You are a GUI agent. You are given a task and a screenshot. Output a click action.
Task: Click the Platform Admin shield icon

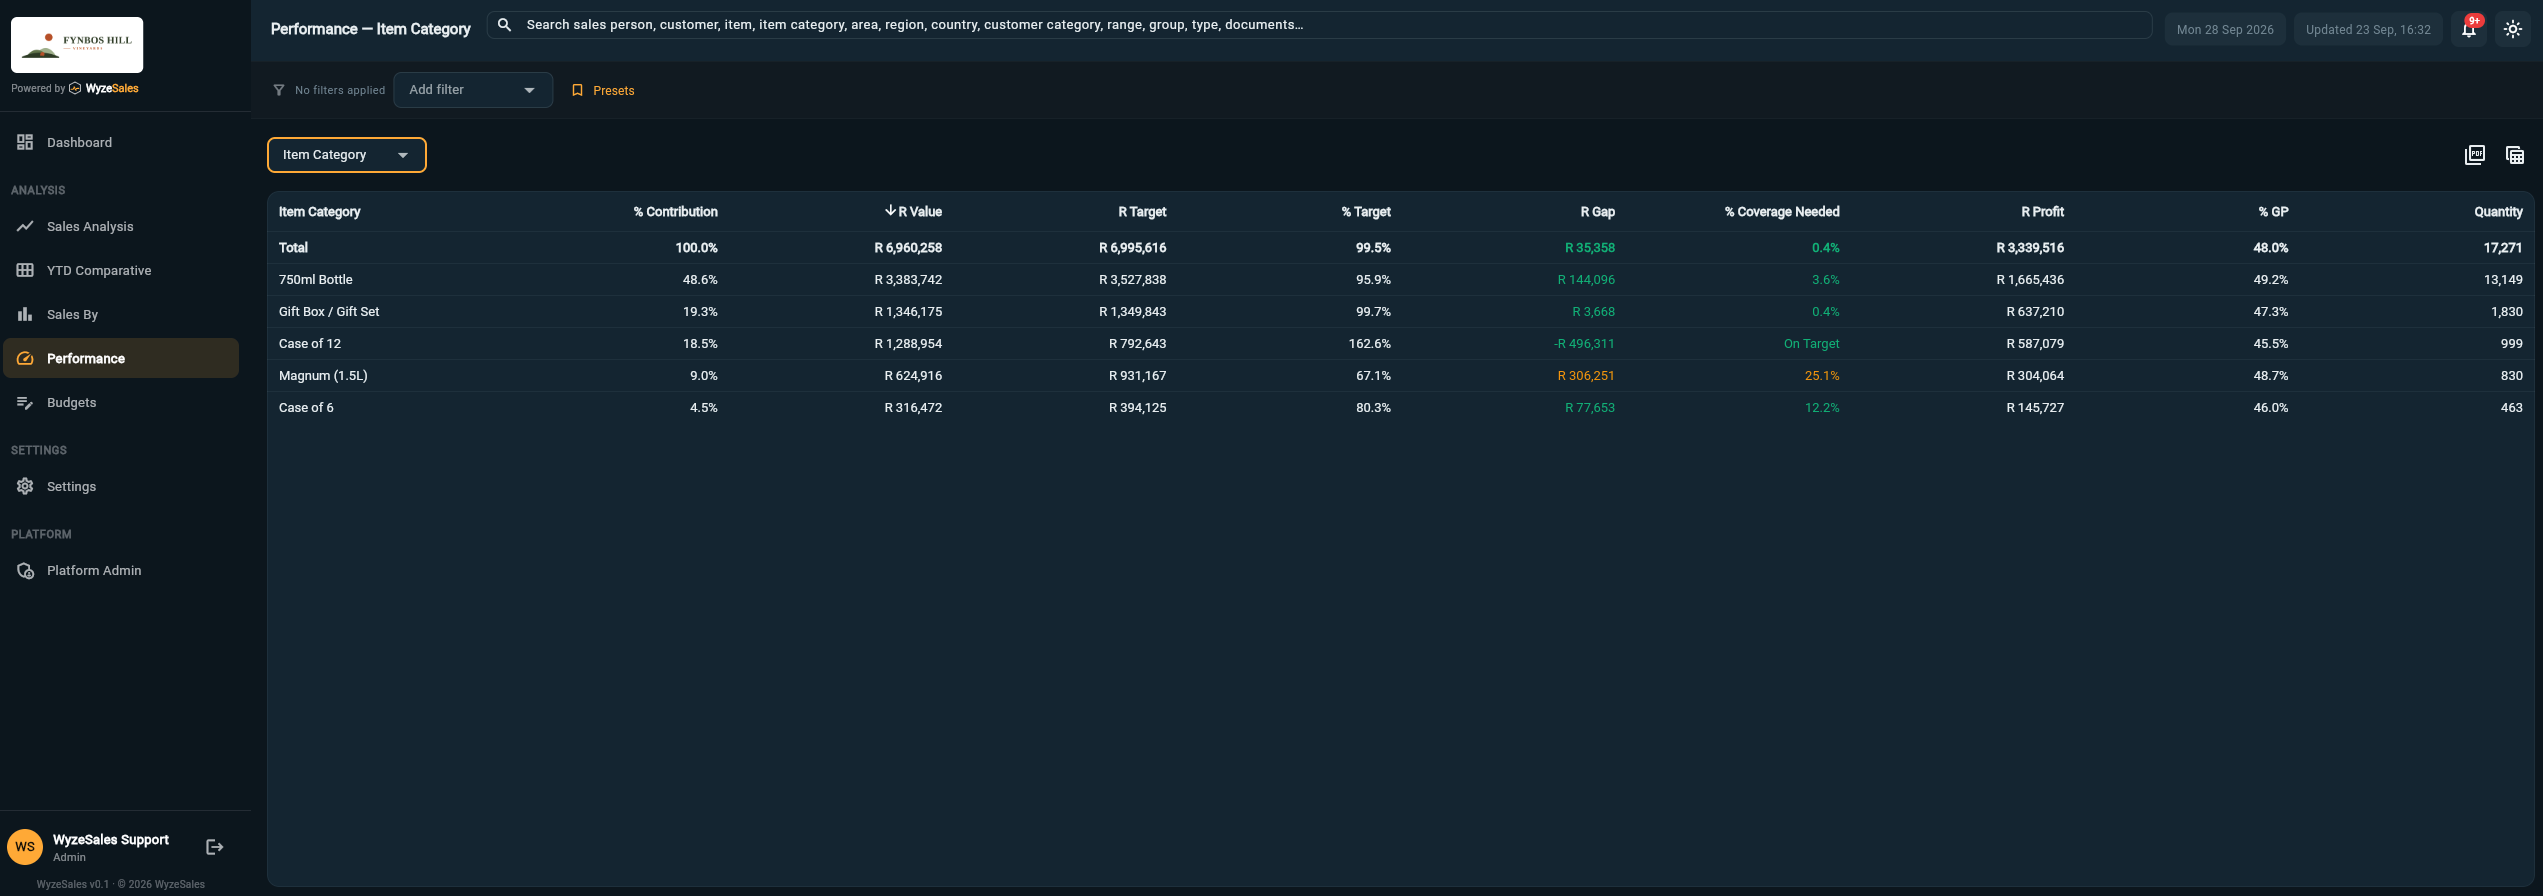[25, 570]
